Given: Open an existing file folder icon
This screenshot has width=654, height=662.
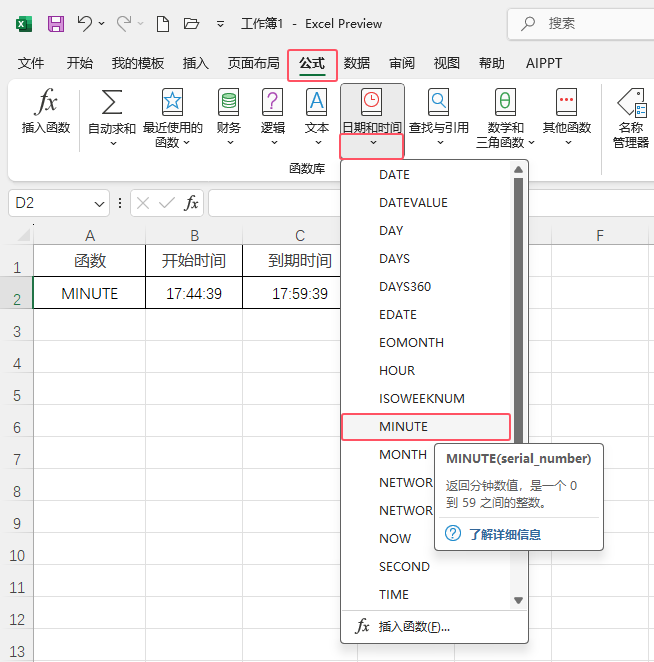Looking at the screenshot, I should [191, 24].
